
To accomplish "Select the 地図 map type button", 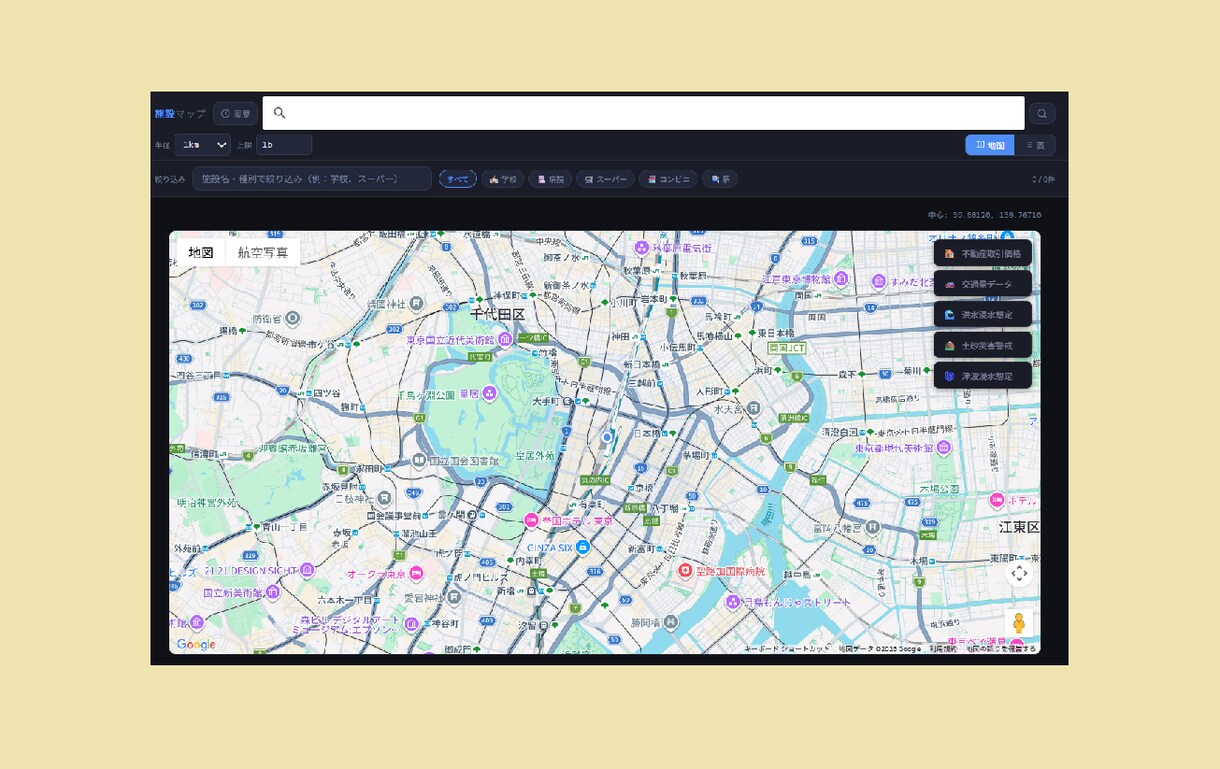I will click(x=201, y=252).
